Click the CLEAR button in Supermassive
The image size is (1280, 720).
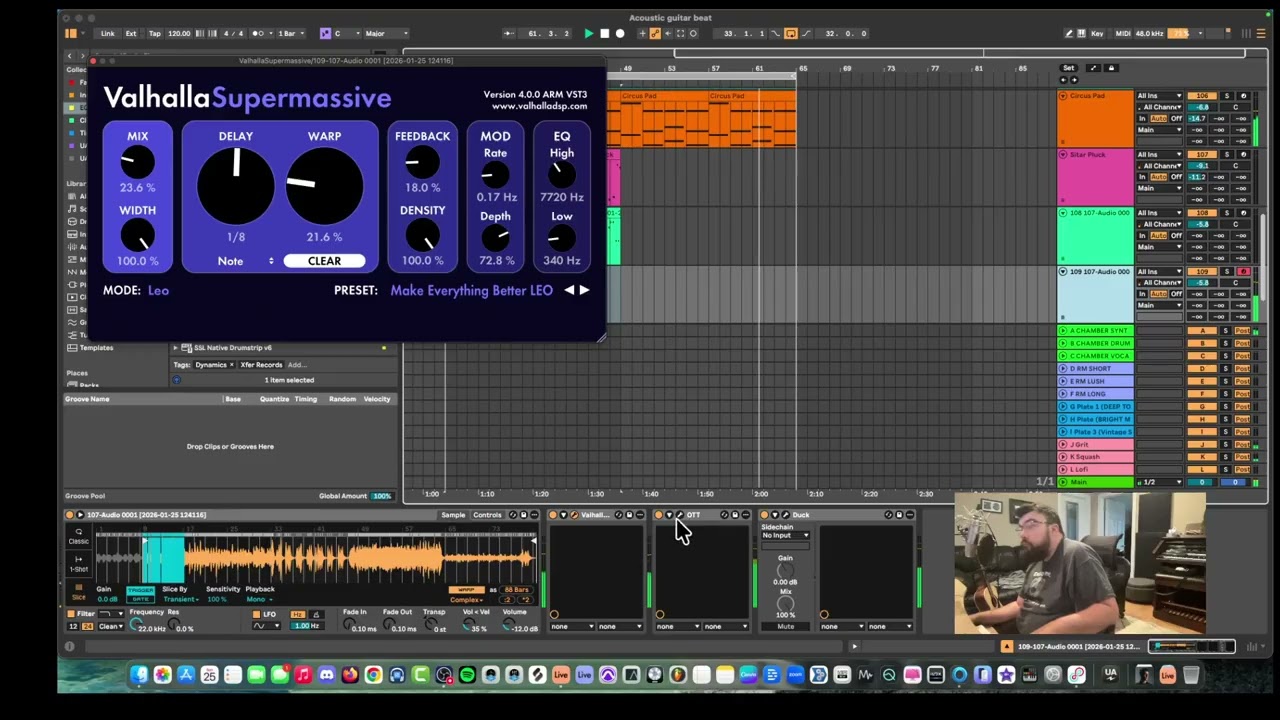pos(324,261)
